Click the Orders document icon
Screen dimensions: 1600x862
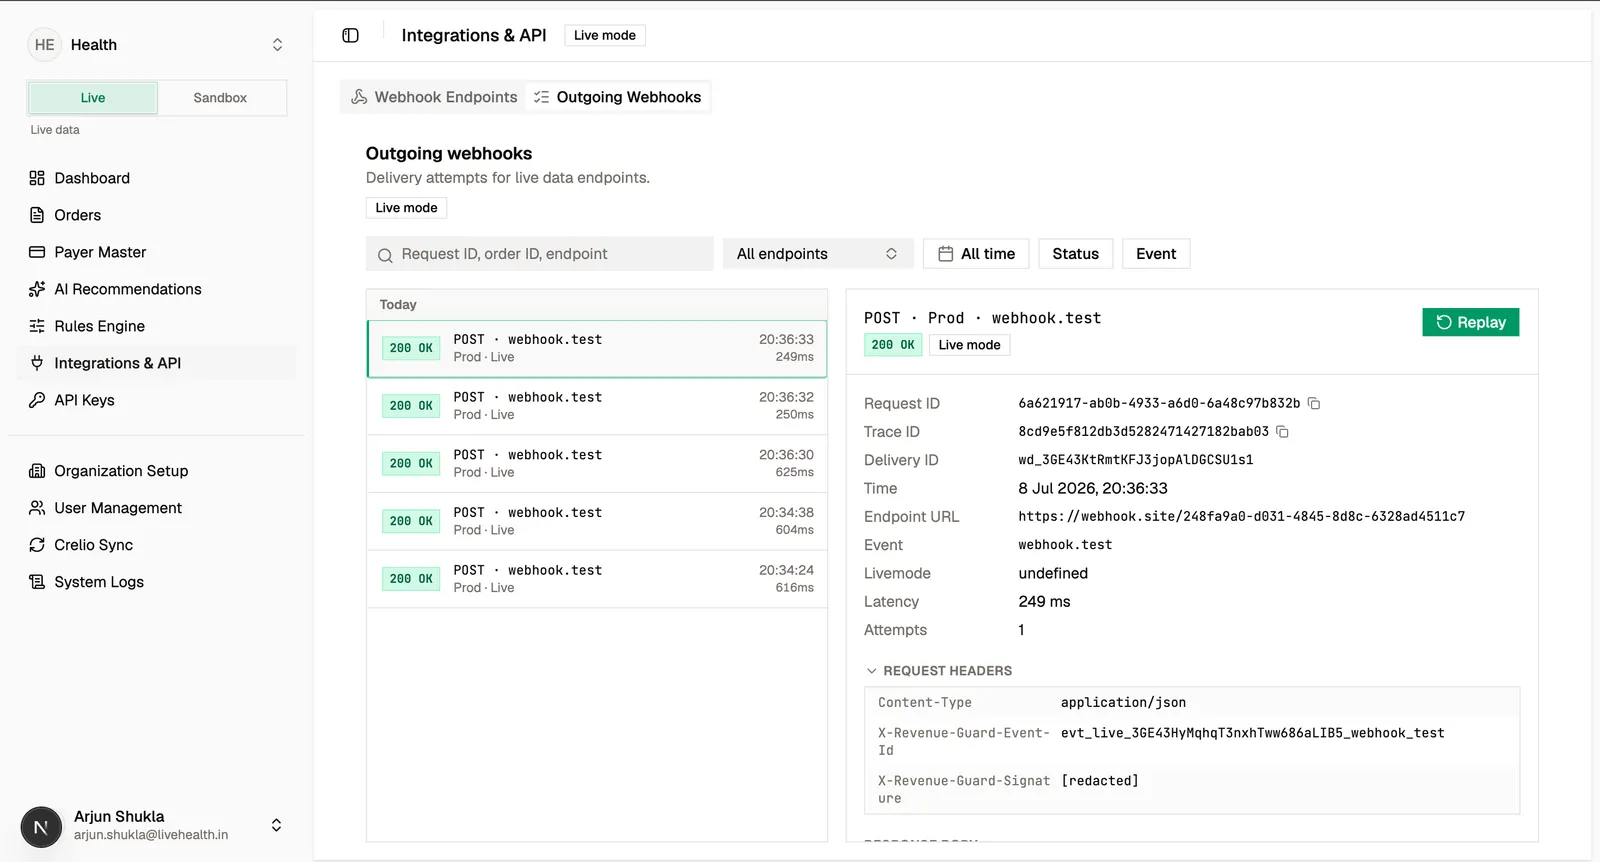tap(37, 215)
